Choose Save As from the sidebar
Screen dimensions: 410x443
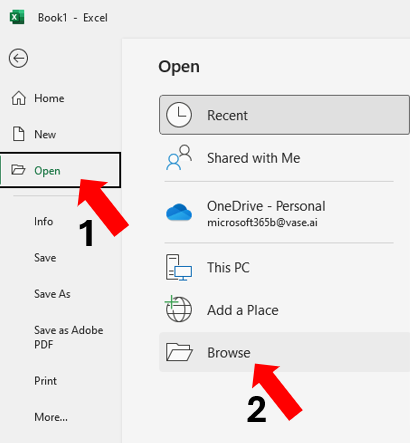(52, 294)
